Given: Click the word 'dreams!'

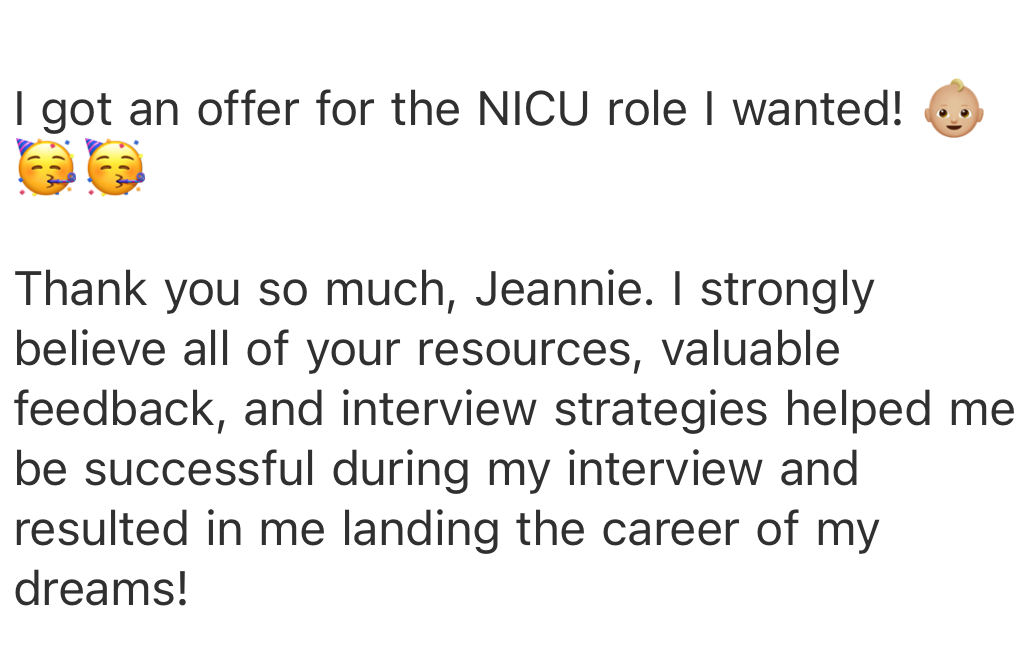Looking at the screenshot, I should tap(101, 589).
